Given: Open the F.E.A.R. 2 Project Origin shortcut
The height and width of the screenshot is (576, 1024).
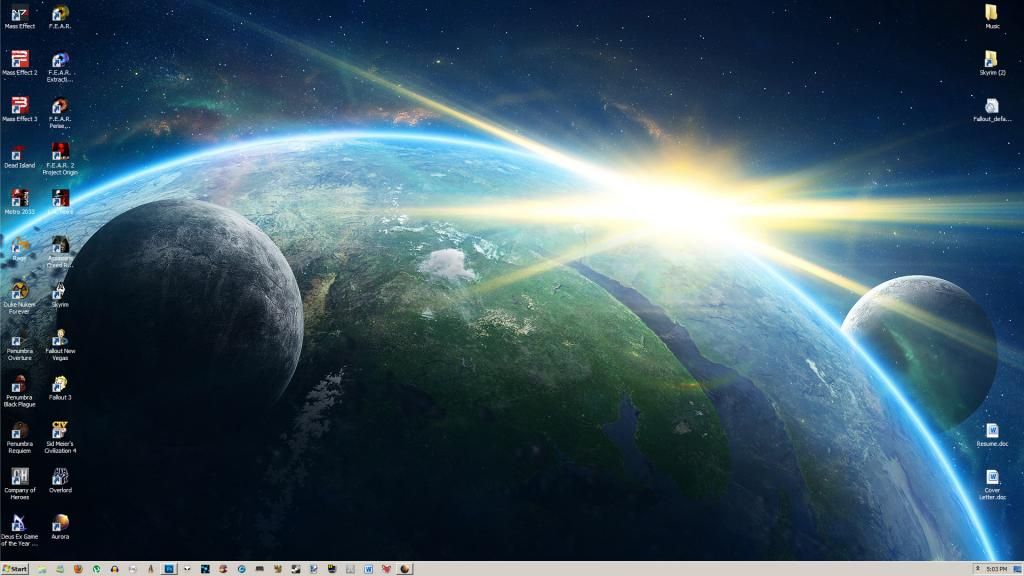Looking at the screenshot, I should 60,152.
